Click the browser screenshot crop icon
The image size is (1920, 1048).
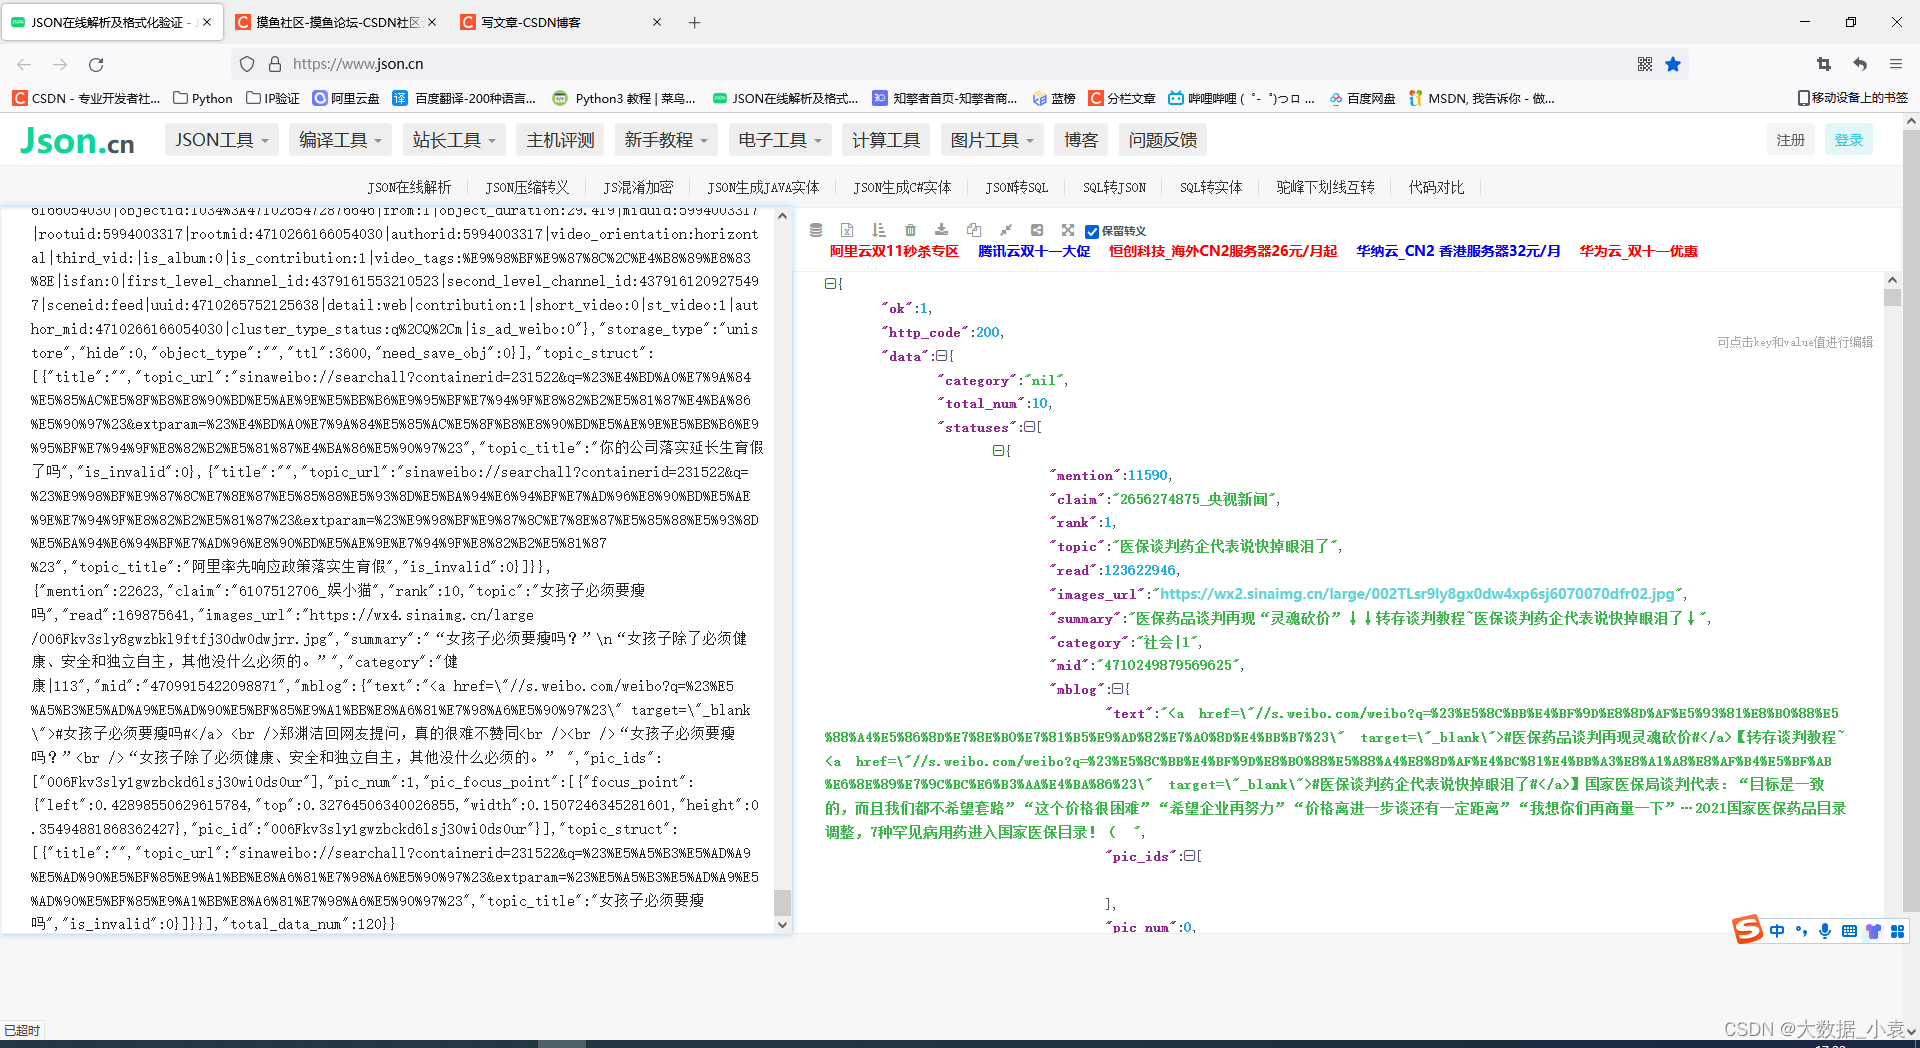tap(1824, 64)
